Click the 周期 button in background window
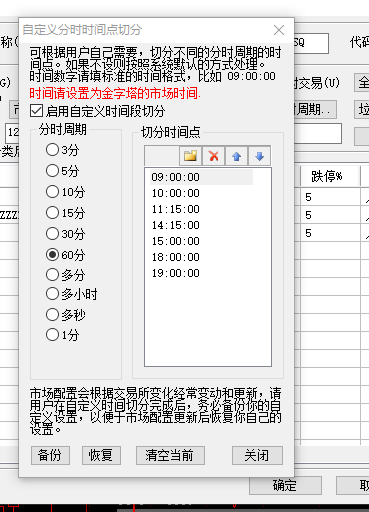The height and width of the screenshot is (512, 369). pos(315,109)
